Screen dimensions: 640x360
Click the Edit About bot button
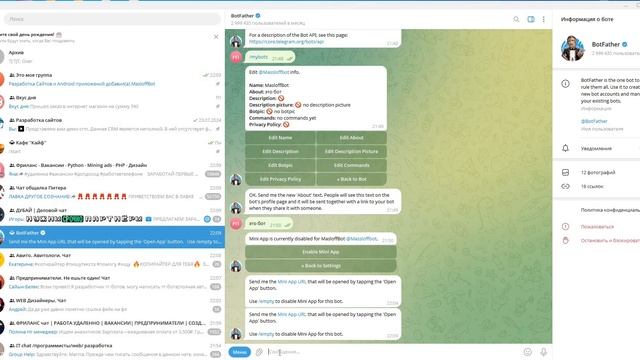351,138
